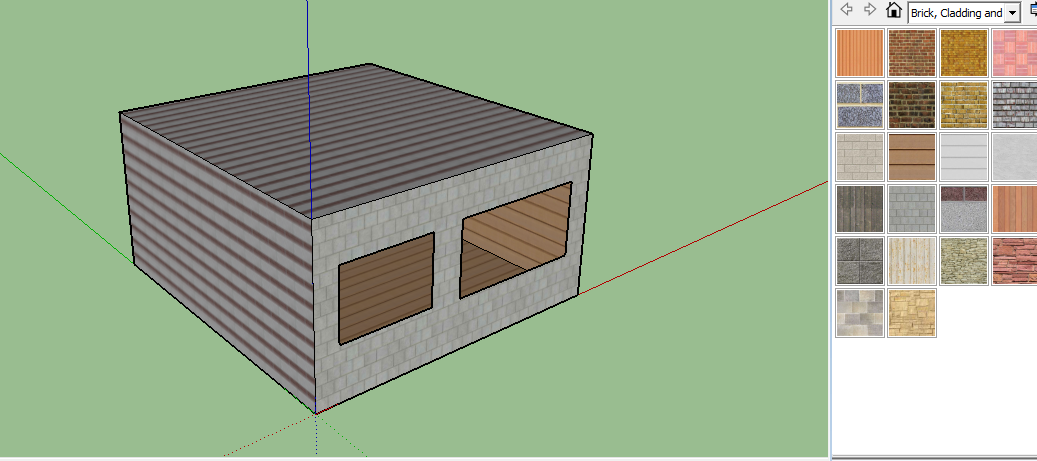The width and height of the screenshot is (1037, 461).
Task: Pick the blue-grey stone with yellow mortar swatch
Action: point(860,105)
